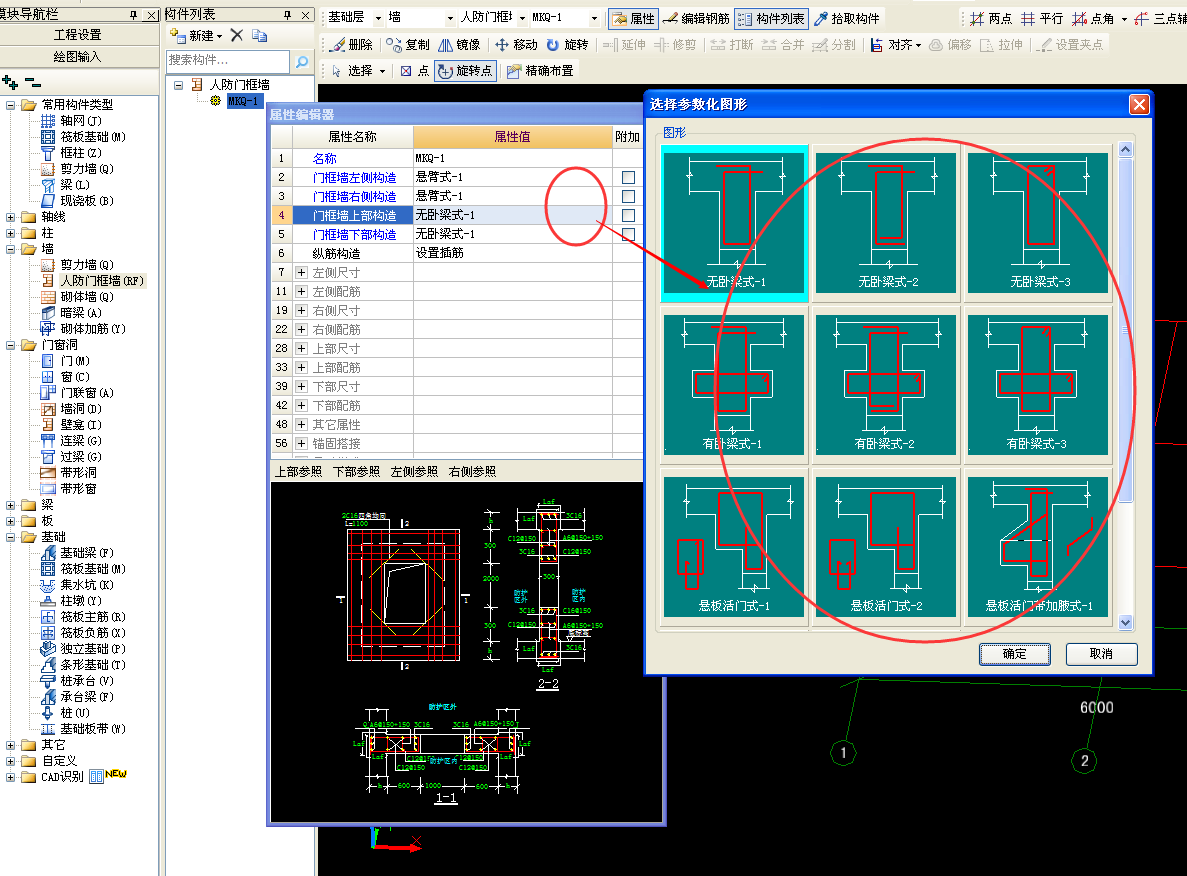
Task: Click the 选择 (select) arrow tool
Action: click(353, 70)
